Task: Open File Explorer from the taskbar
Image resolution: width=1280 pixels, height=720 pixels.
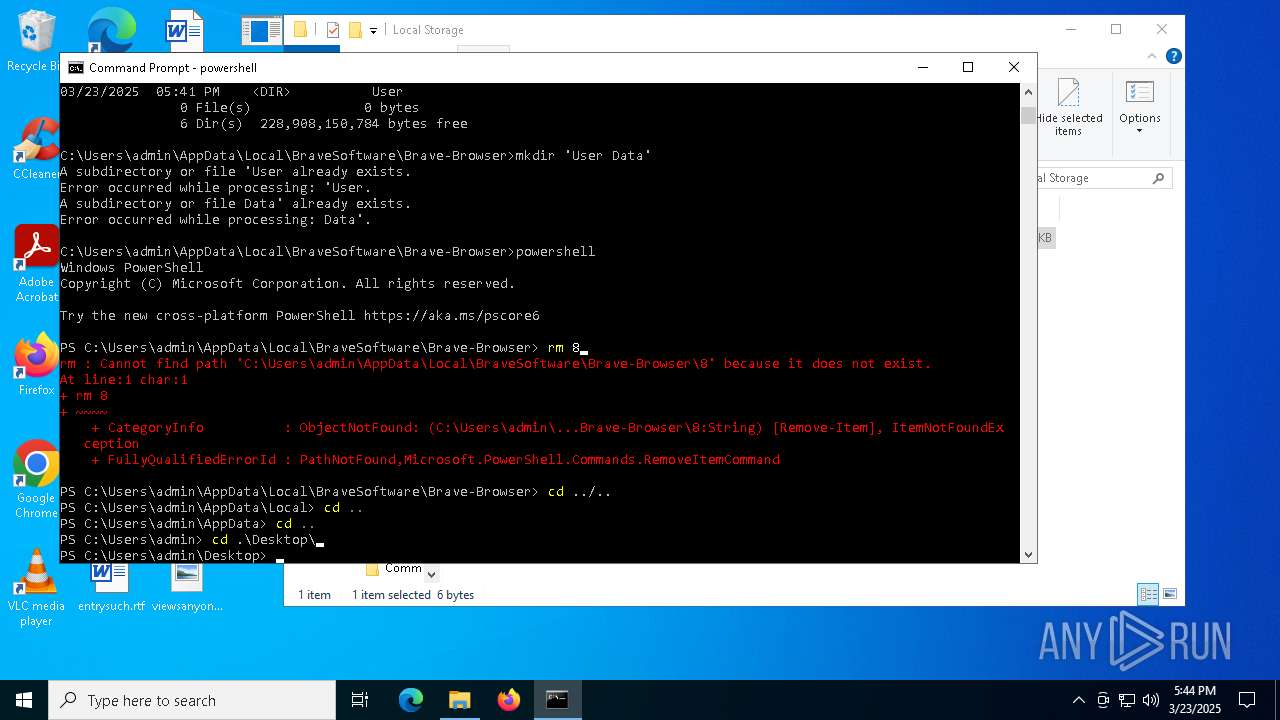Action: pos(459,700)
